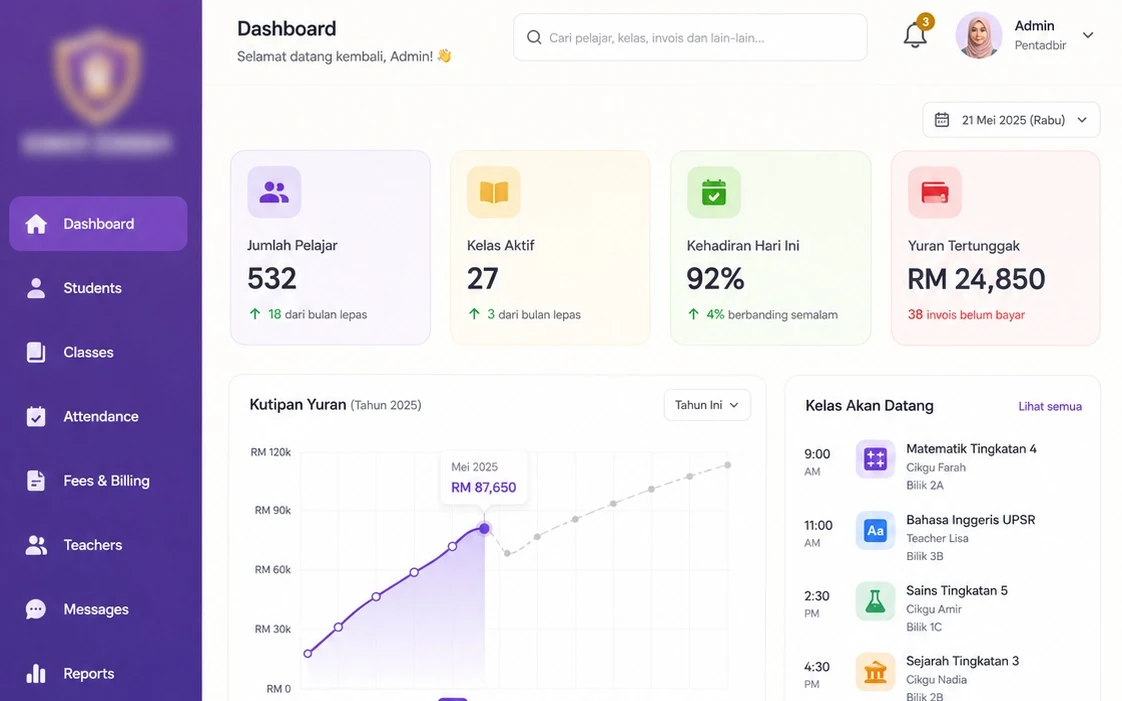Click the RM 120k axis label
Image resolution: width=1122 pixels, height=701 pixels.
pyautogui.click(x=270, y=452)
